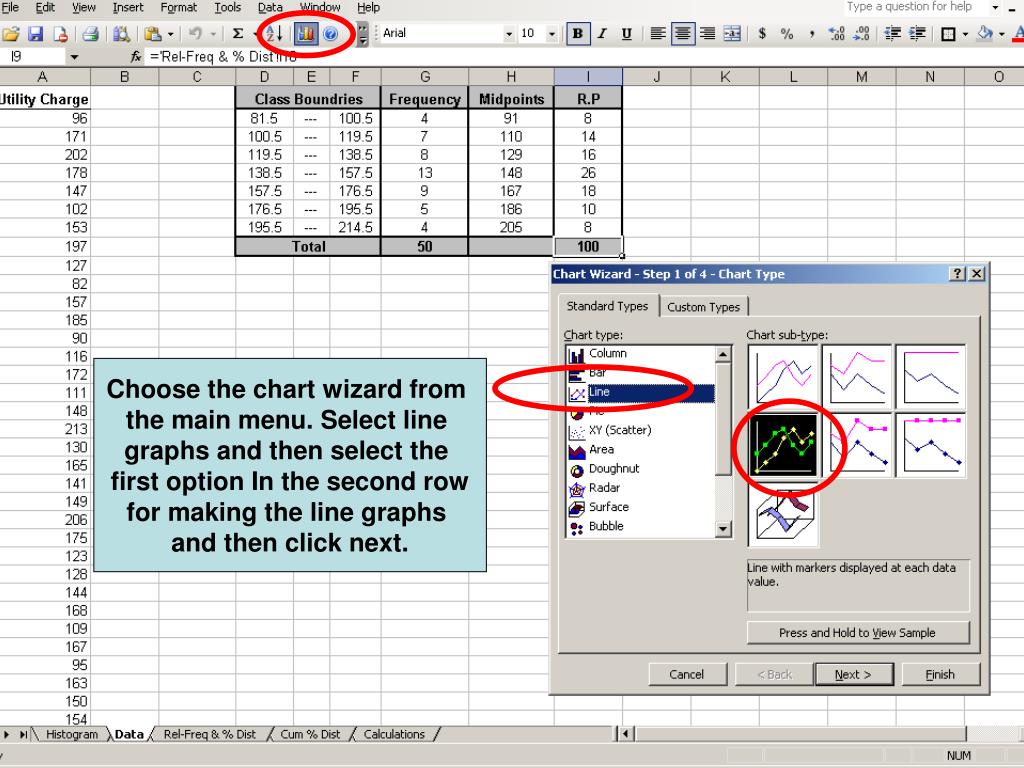Toggle Center alignment

pyautogui.click(x=682, y=33)
